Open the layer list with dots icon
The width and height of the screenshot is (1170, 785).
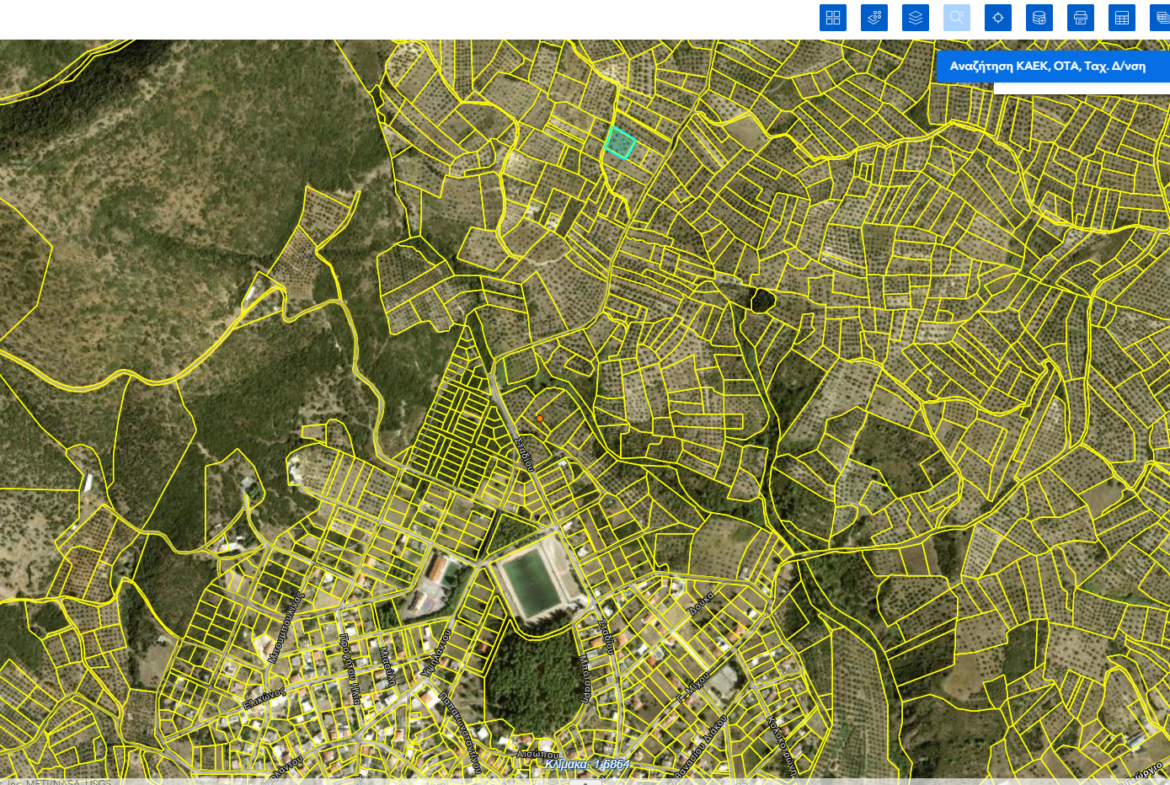click(x=874, y=18)
